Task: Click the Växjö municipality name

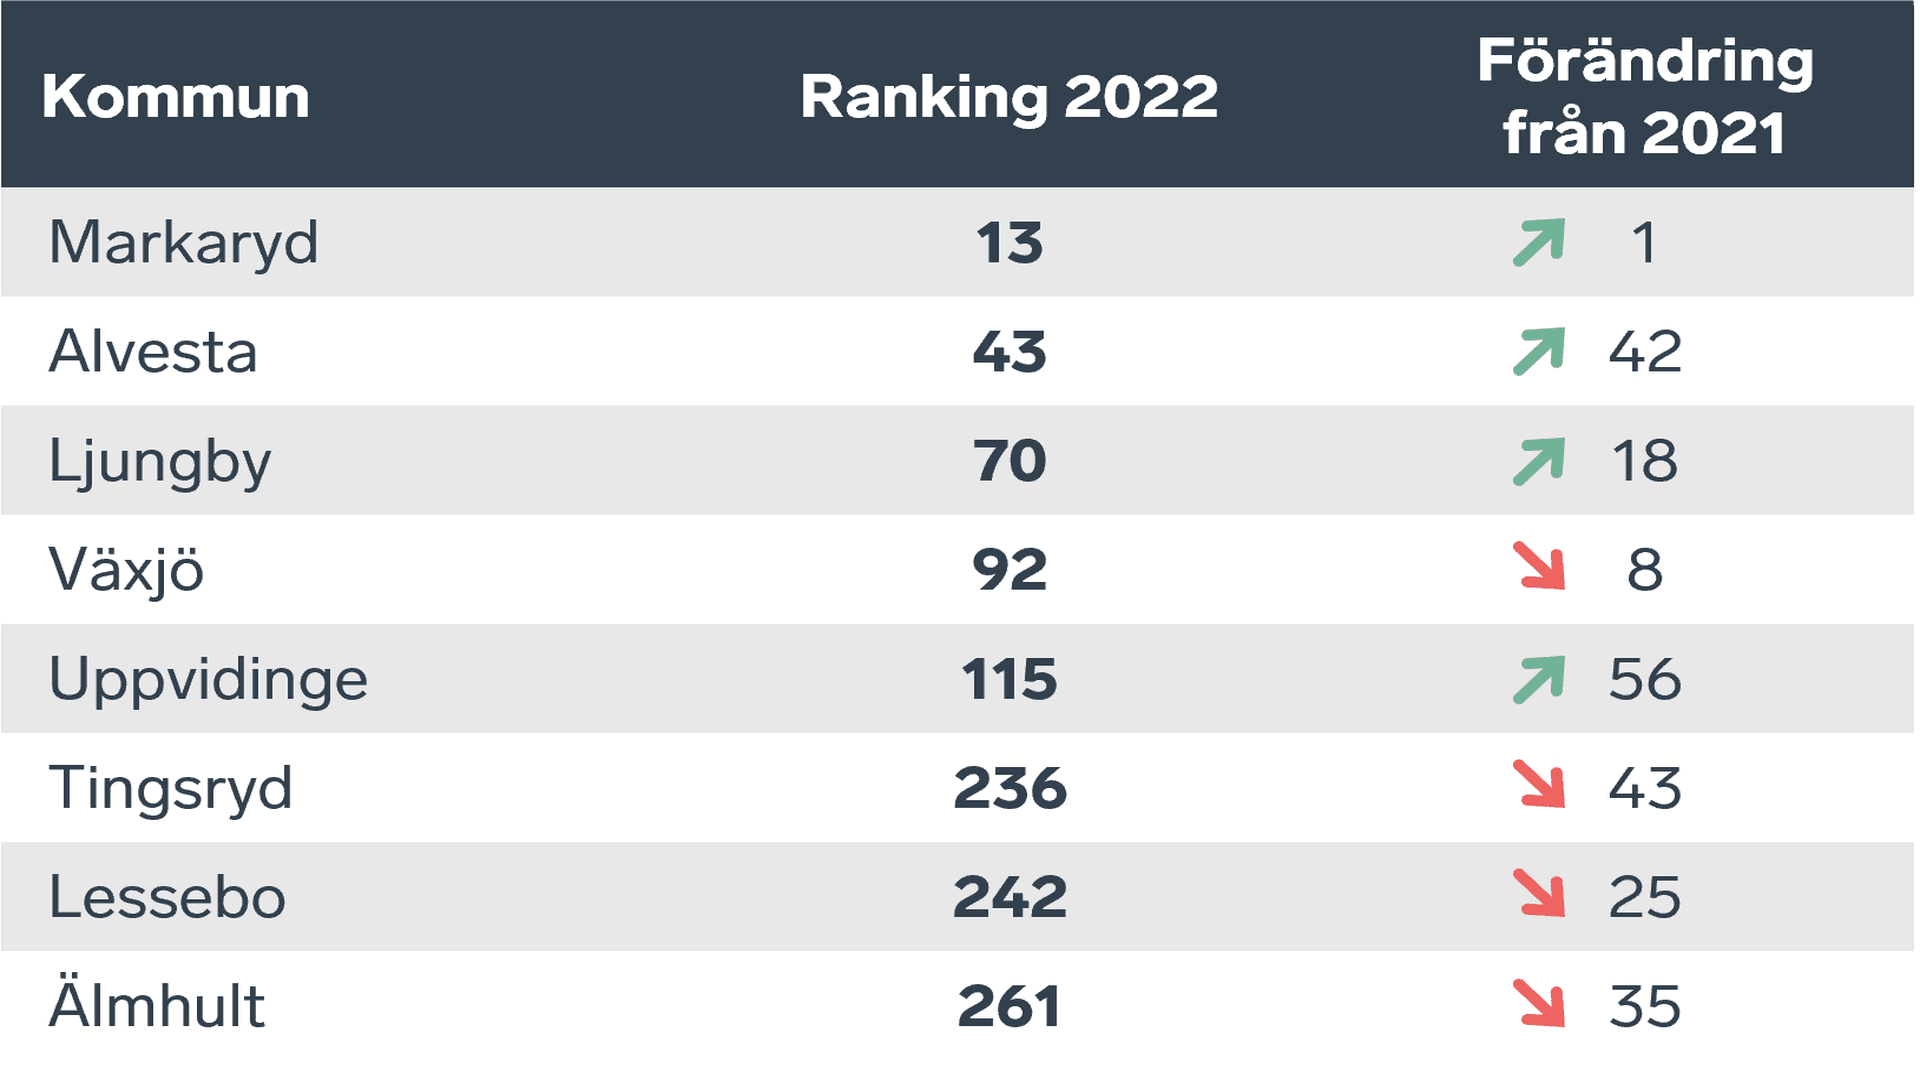Action: click(x=126, y=570)
